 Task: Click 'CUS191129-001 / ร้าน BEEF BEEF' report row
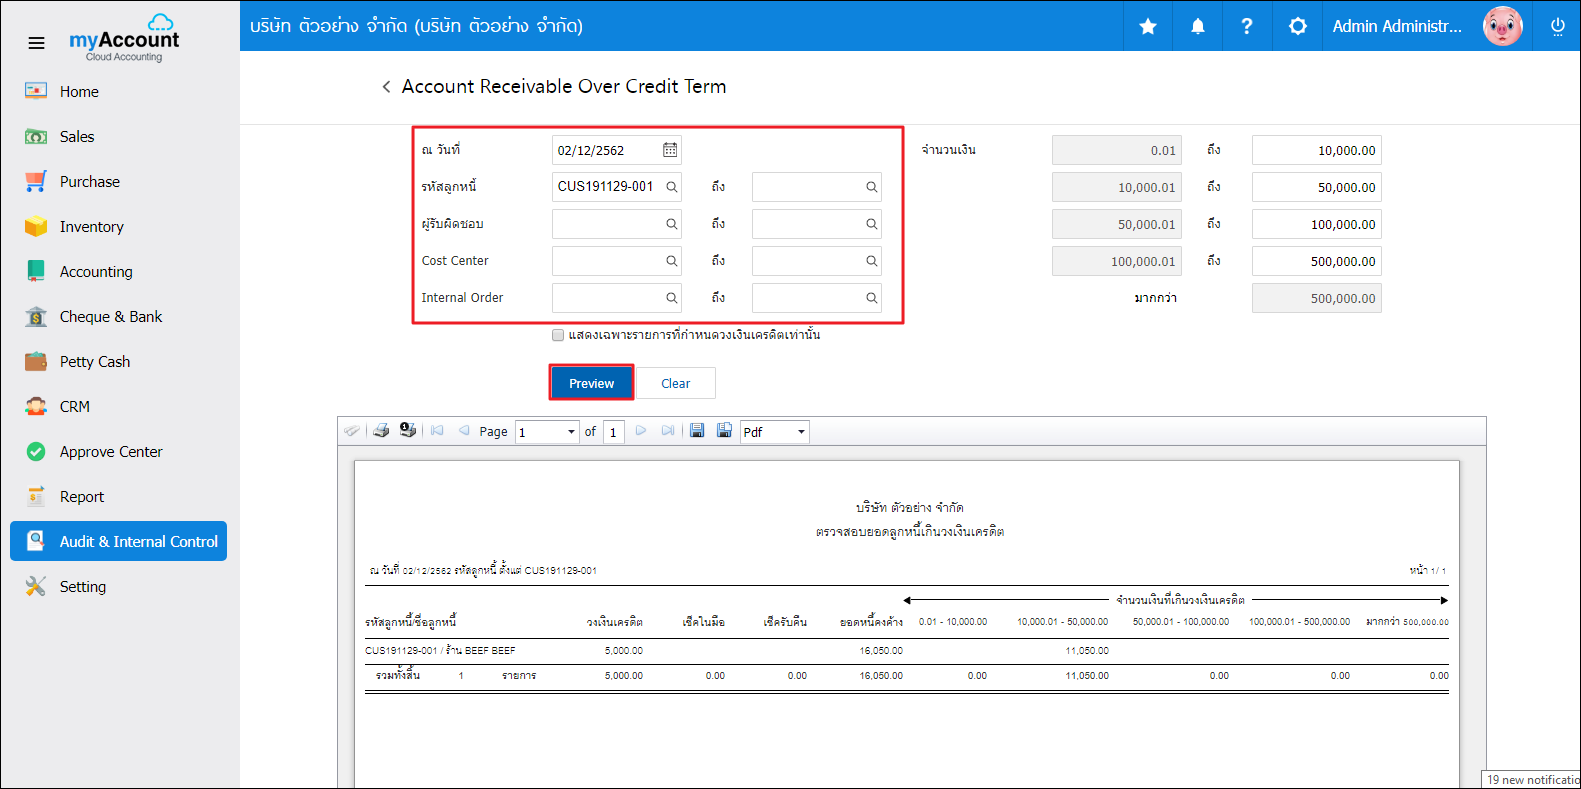tap(440, 650)
